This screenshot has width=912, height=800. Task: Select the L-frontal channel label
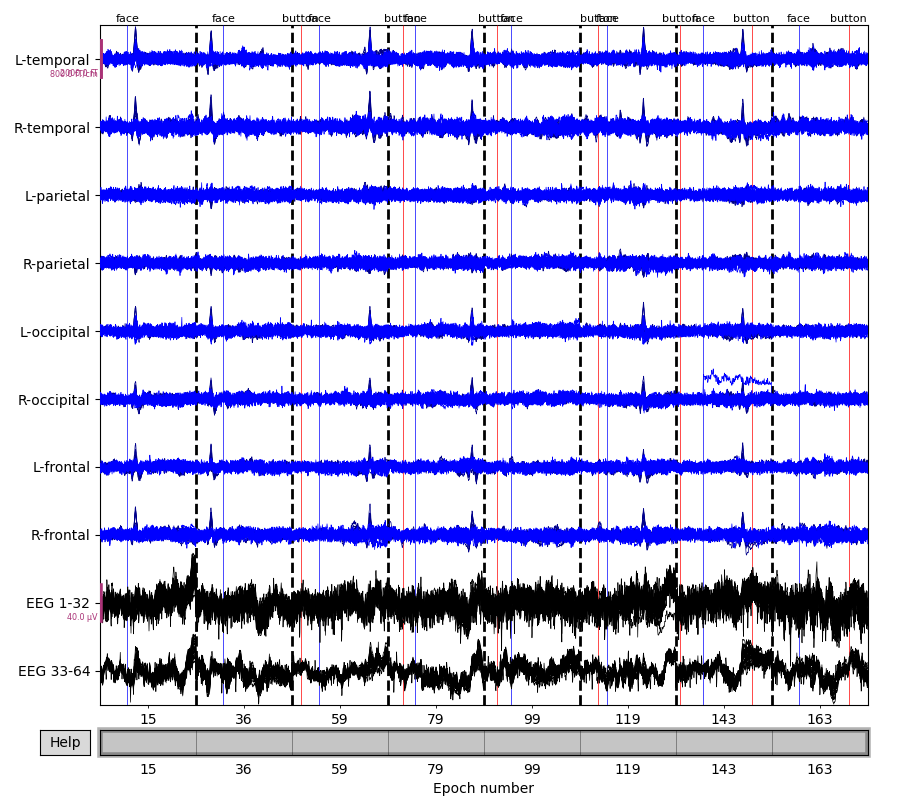click(62, 467)
